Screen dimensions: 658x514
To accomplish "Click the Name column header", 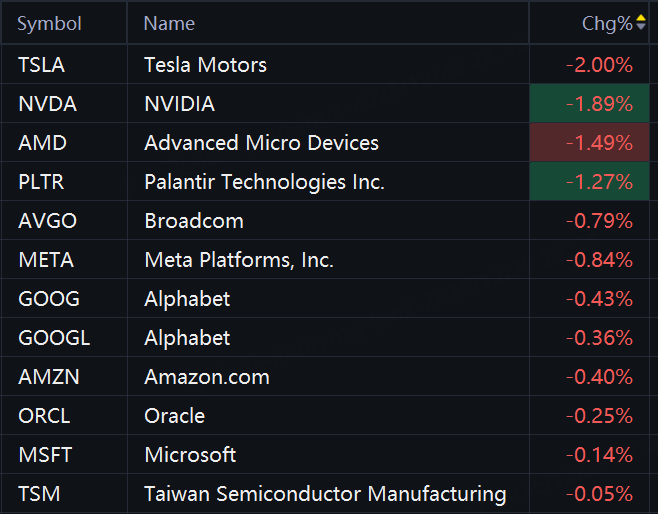I will 169,23.
